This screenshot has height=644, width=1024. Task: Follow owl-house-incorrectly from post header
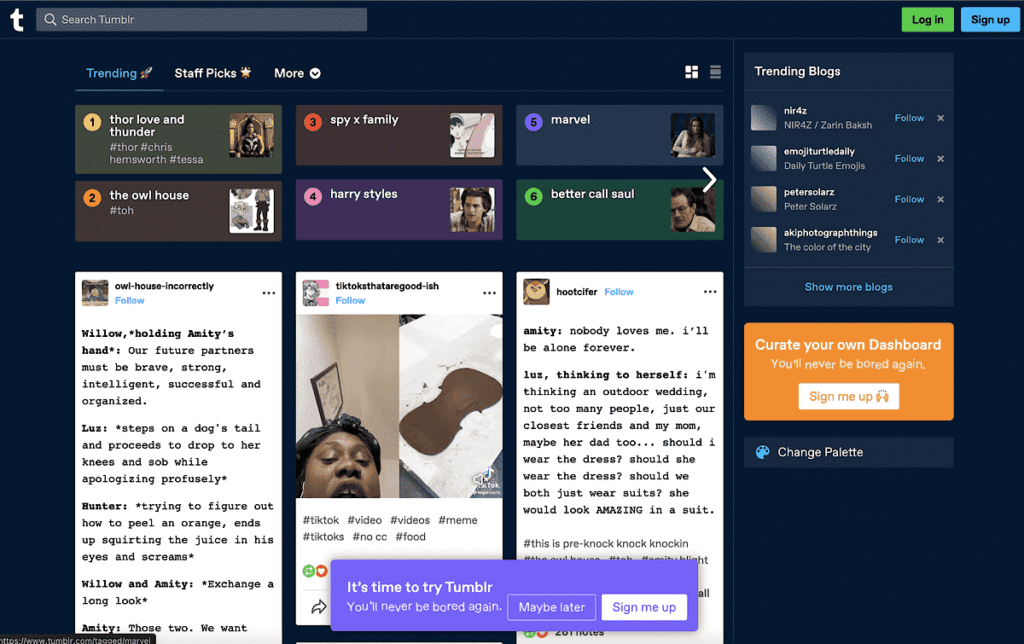click(x=129, y=300)
